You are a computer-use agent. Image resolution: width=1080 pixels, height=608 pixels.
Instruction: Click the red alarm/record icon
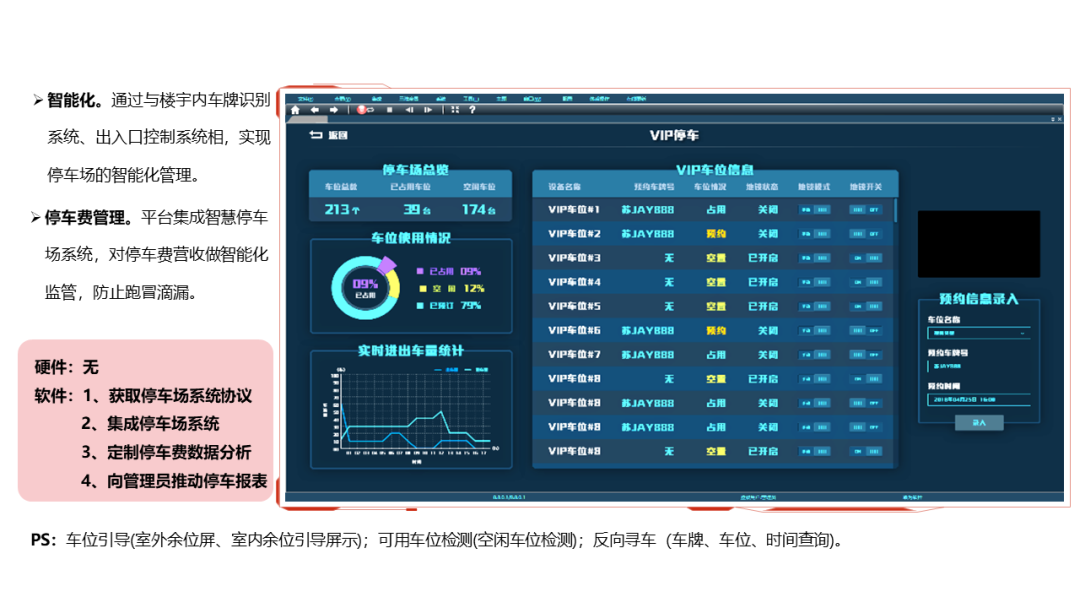pyautogui.click(x=362, y=110)
